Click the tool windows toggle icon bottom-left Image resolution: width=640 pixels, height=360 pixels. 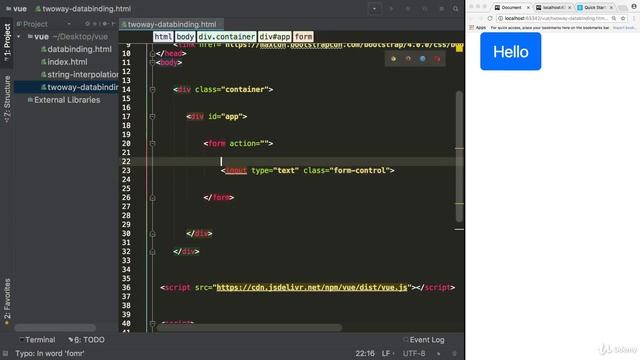(x=5, y=353)
